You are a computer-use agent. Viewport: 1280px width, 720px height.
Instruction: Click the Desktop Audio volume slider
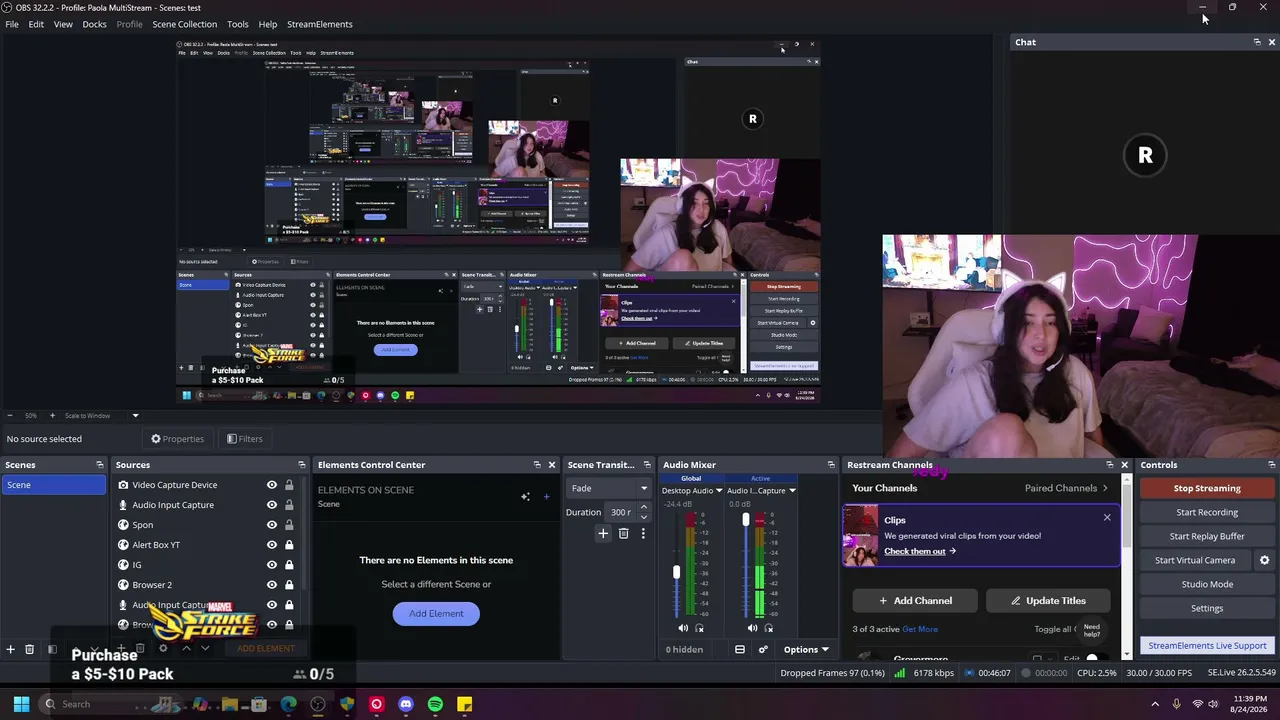676,567
